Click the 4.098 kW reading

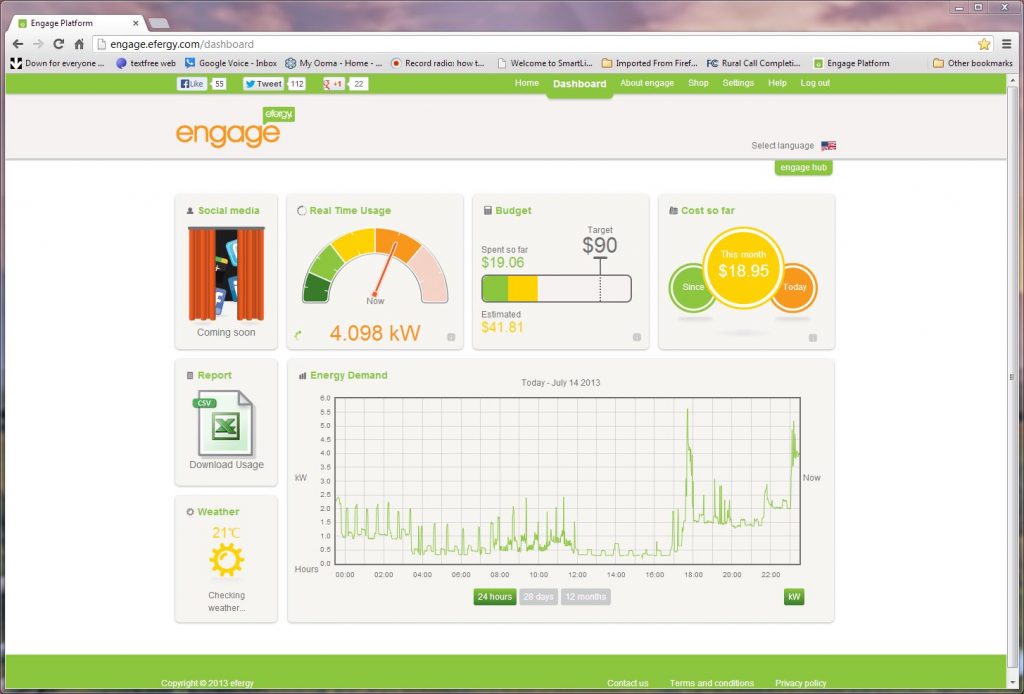(374, 333)
